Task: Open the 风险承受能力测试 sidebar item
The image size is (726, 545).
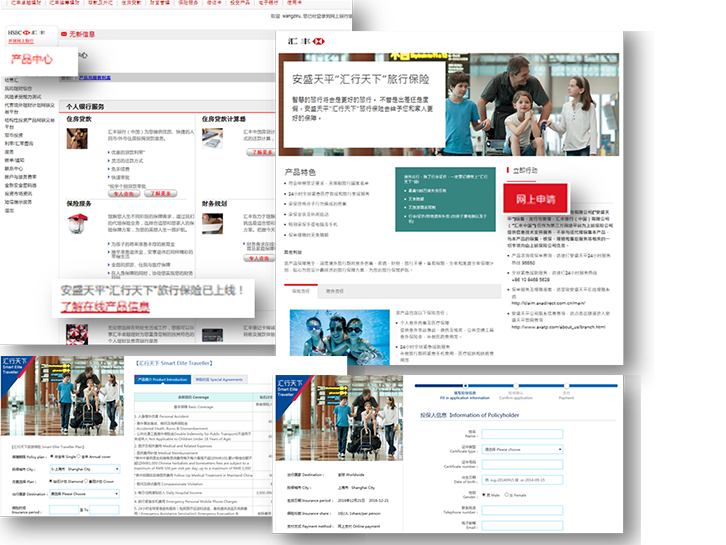Action: [23, 97]
